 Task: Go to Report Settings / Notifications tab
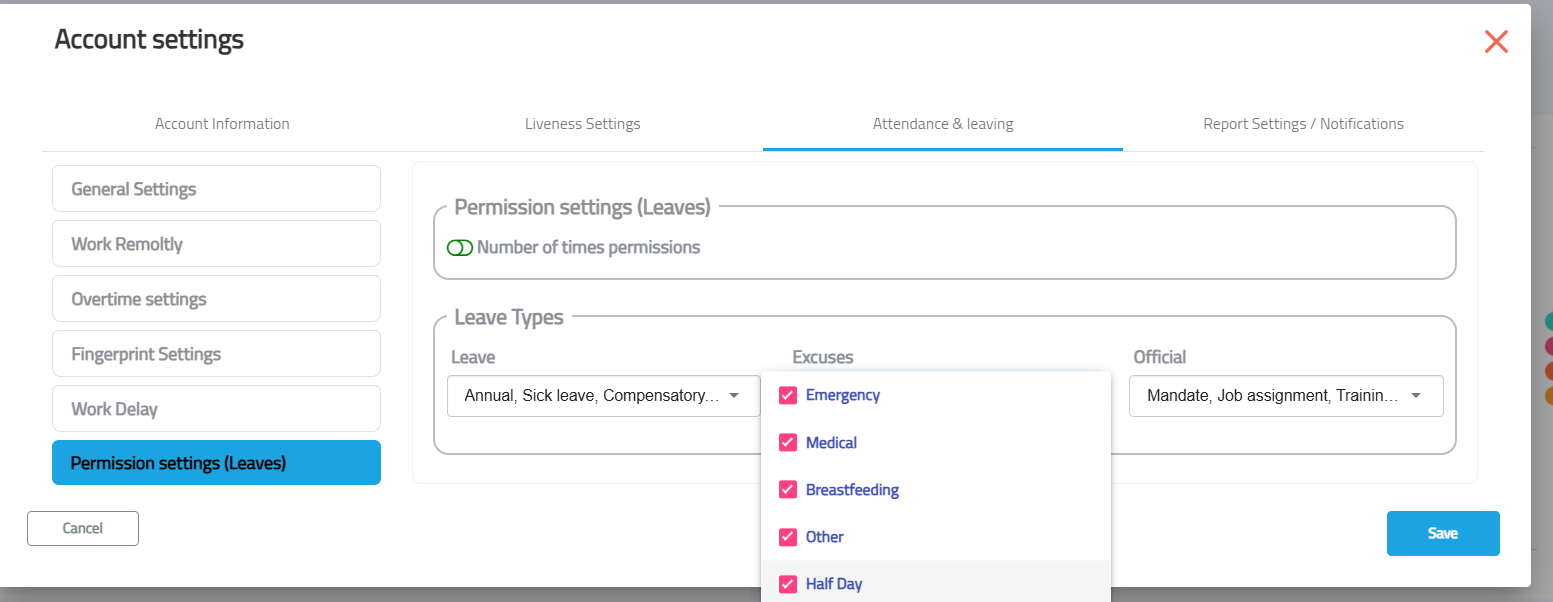click(x=1303, y=124)
